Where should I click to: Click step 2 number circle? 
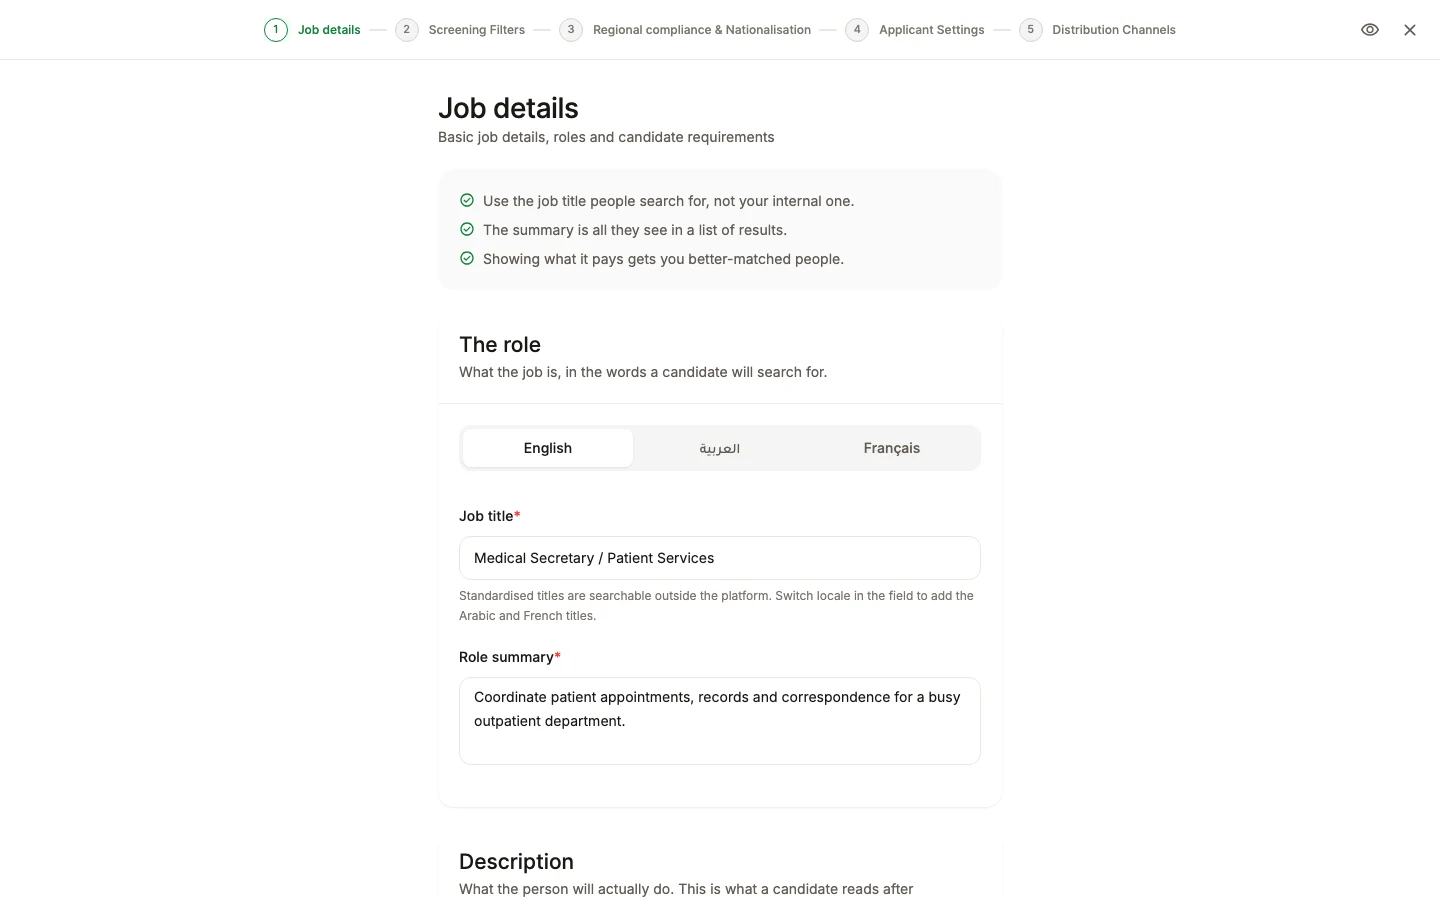tap(406, 30)
